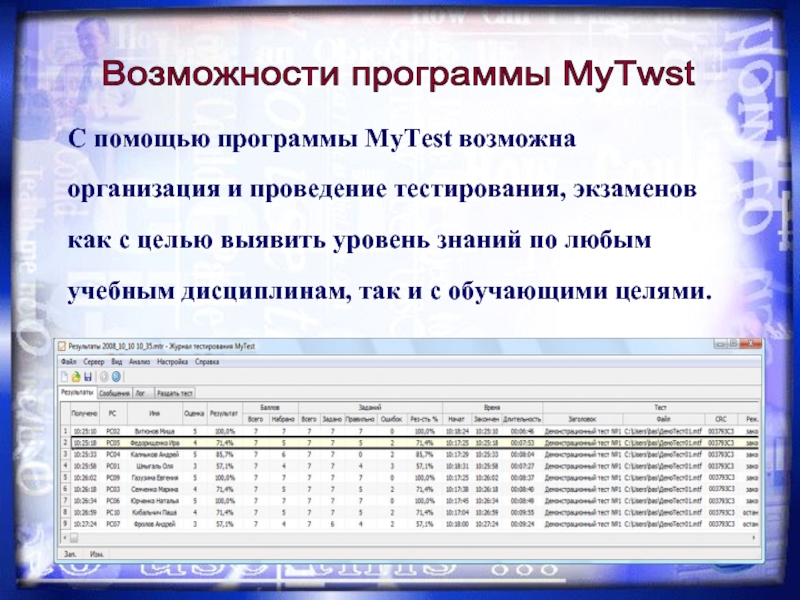Switch to the Лог tab
Screen dimensions: 800x600
point(141,393)
